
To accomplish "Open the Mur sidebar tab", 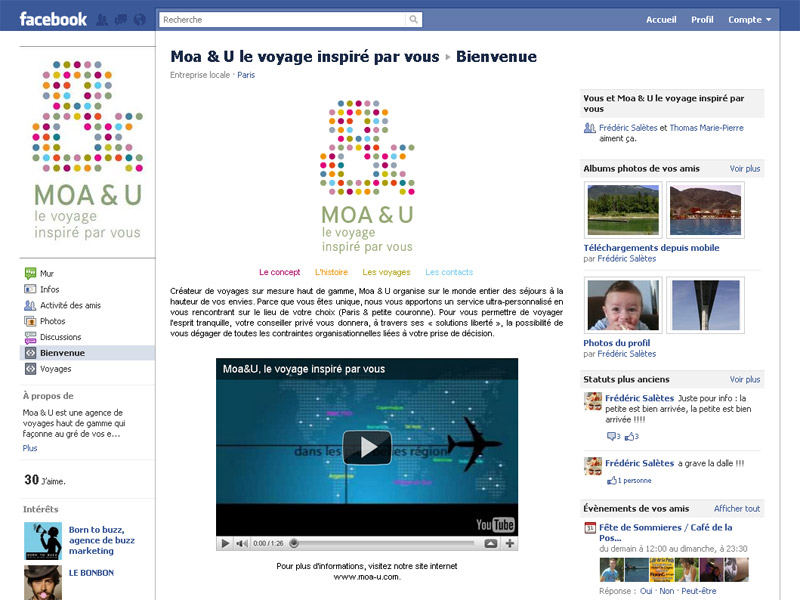I will tap(47, 273).
